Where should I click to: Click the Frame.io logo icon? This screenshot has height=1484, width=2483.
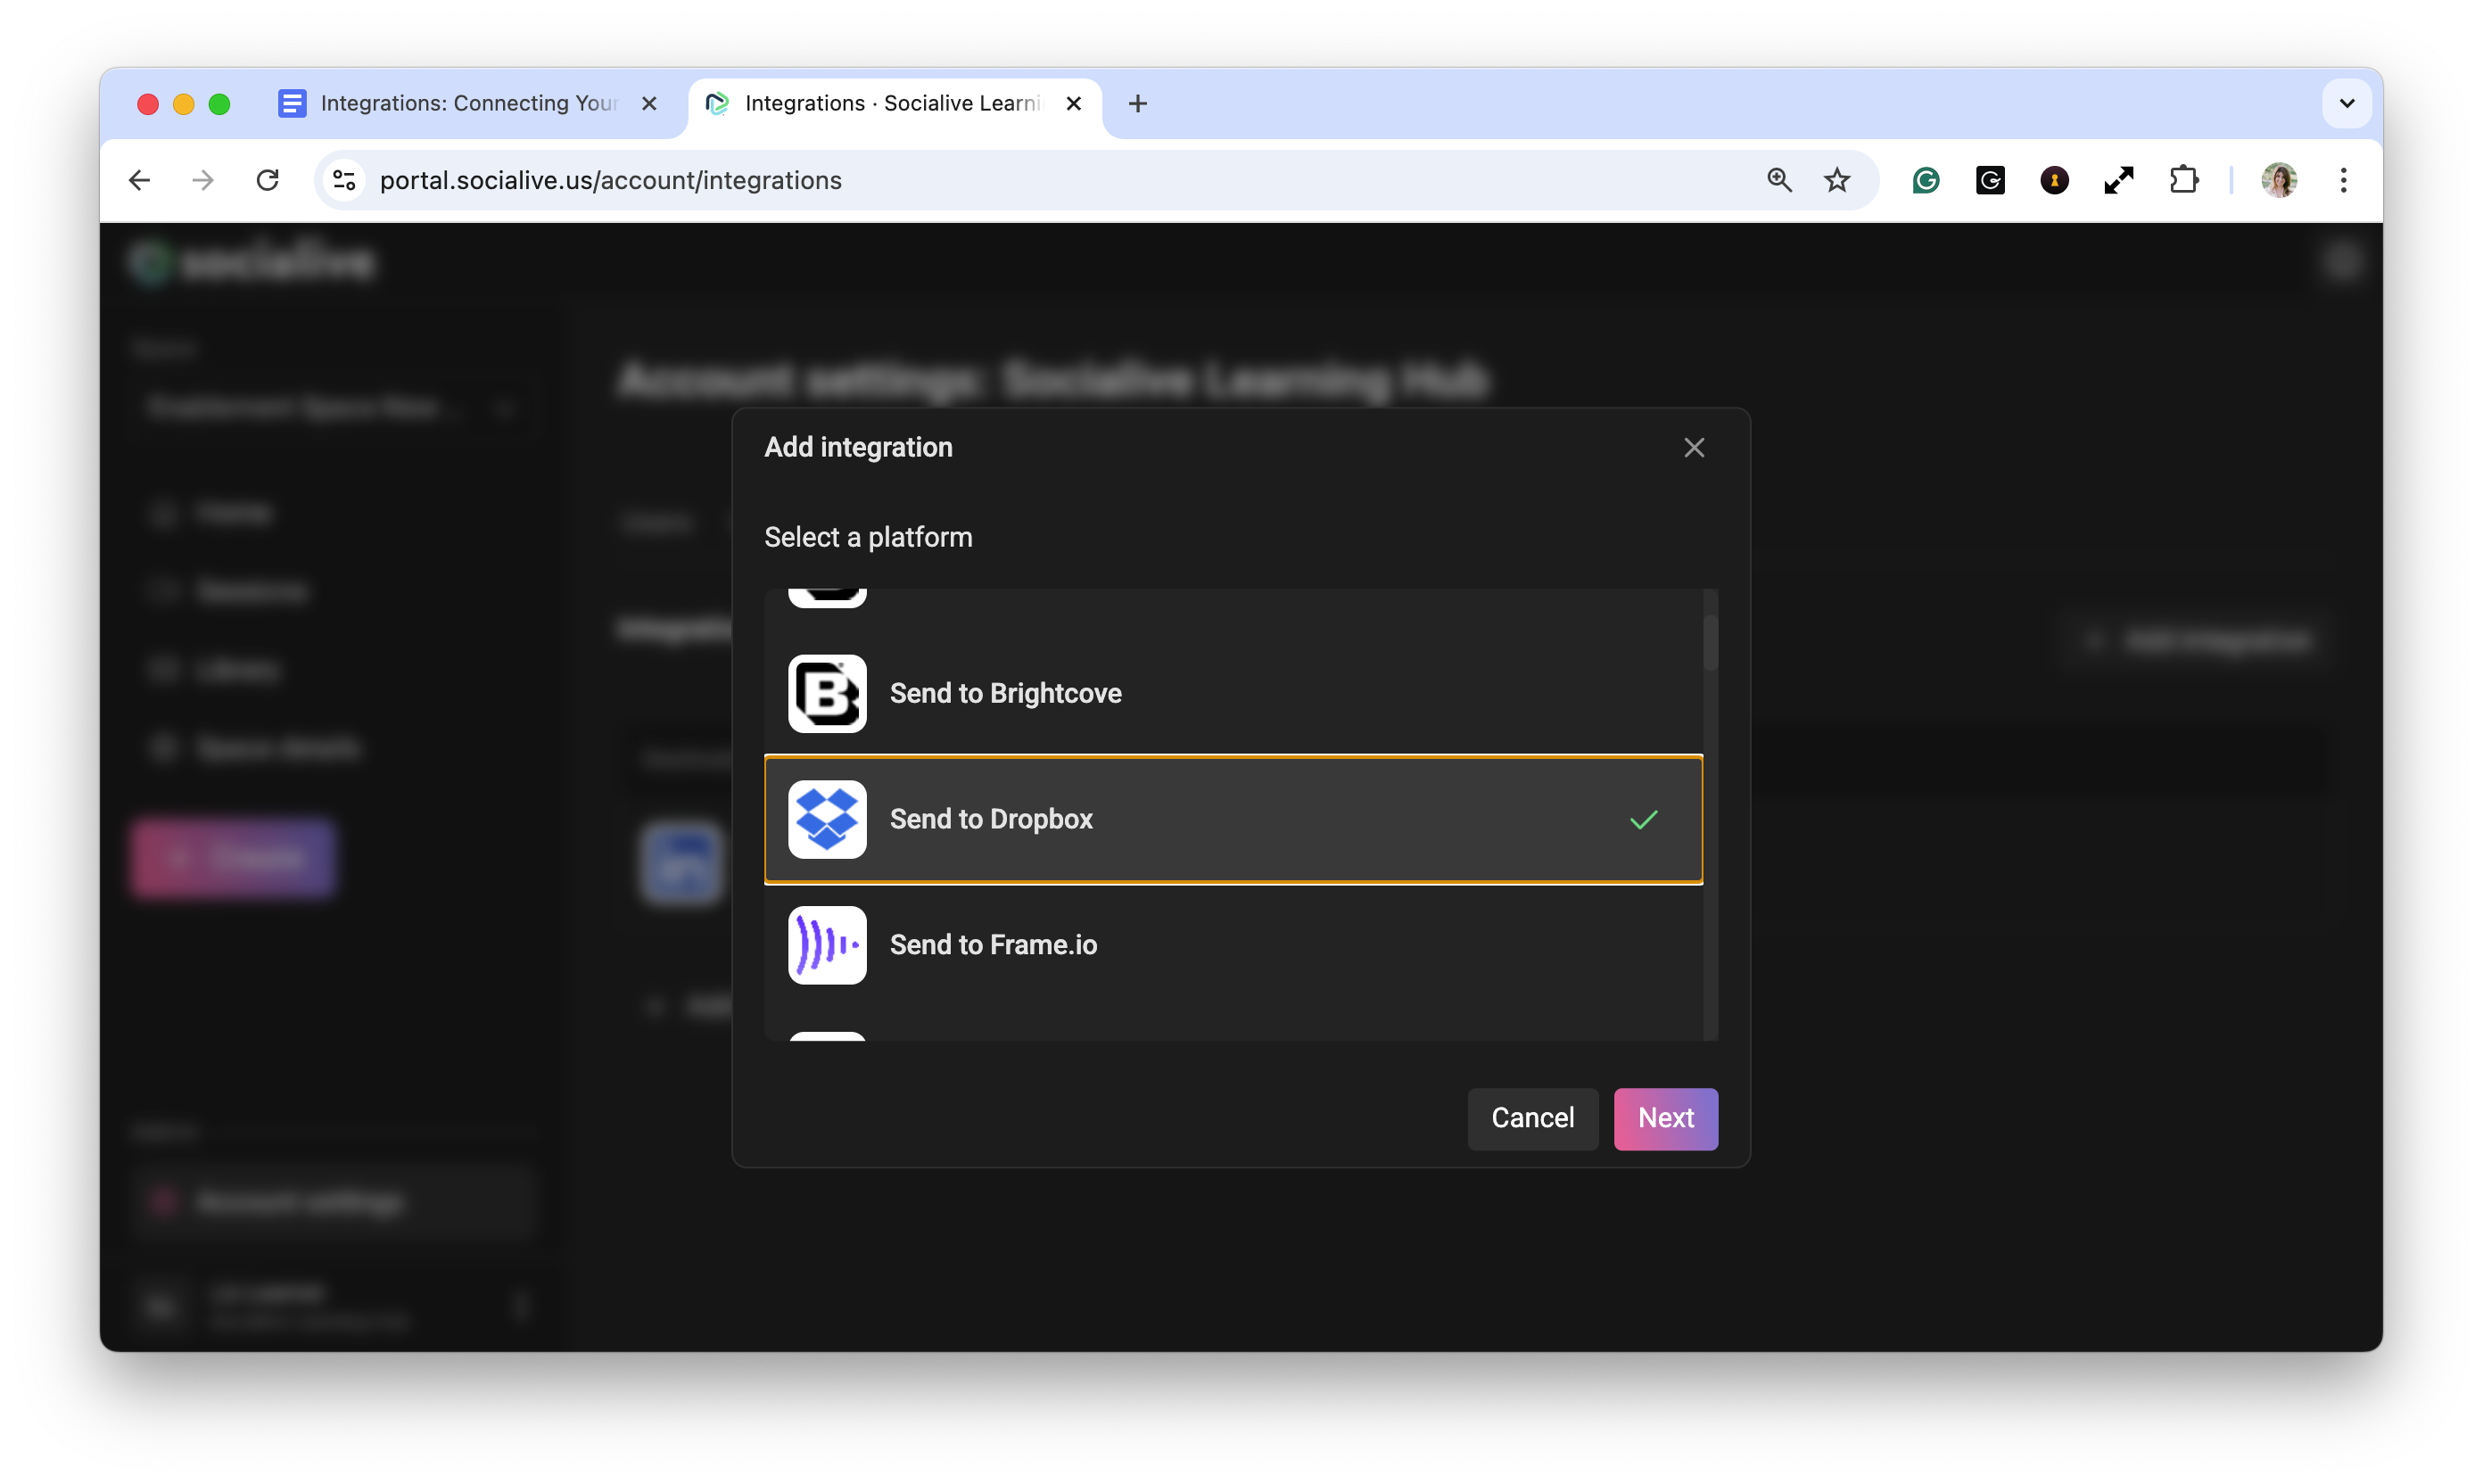827,944
